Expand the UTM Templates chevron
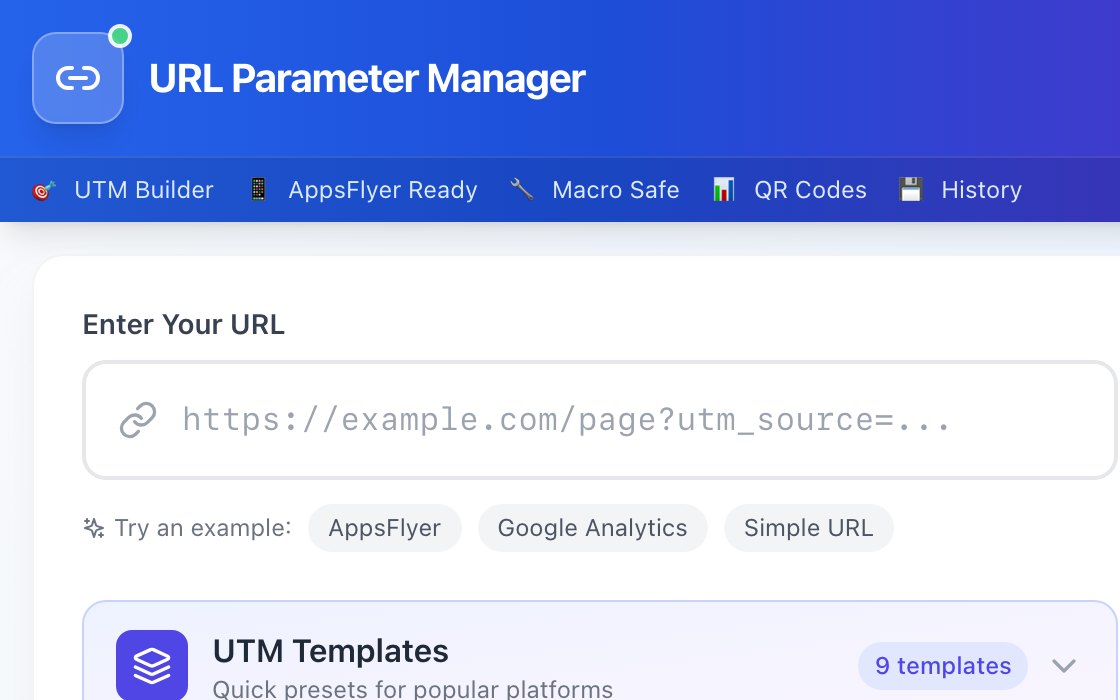Screen dimensions: 1120x700 1064,666
